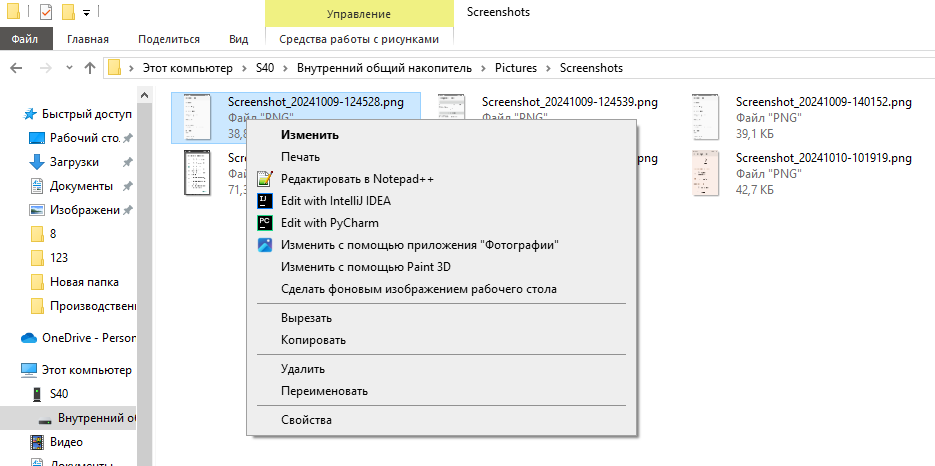The image size is (935, 466).
Task: Choose Переименовать from the context menu
Action: [x=324, y=391]
